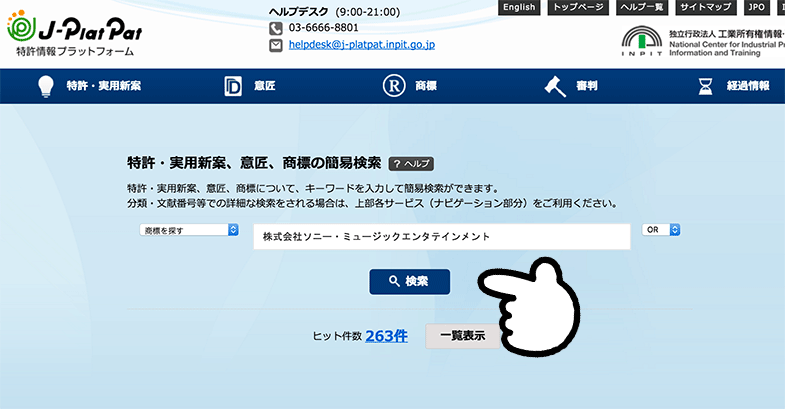
Task: Click the lightbulb icon for 特許・実用新案
Action: [46, 86]
